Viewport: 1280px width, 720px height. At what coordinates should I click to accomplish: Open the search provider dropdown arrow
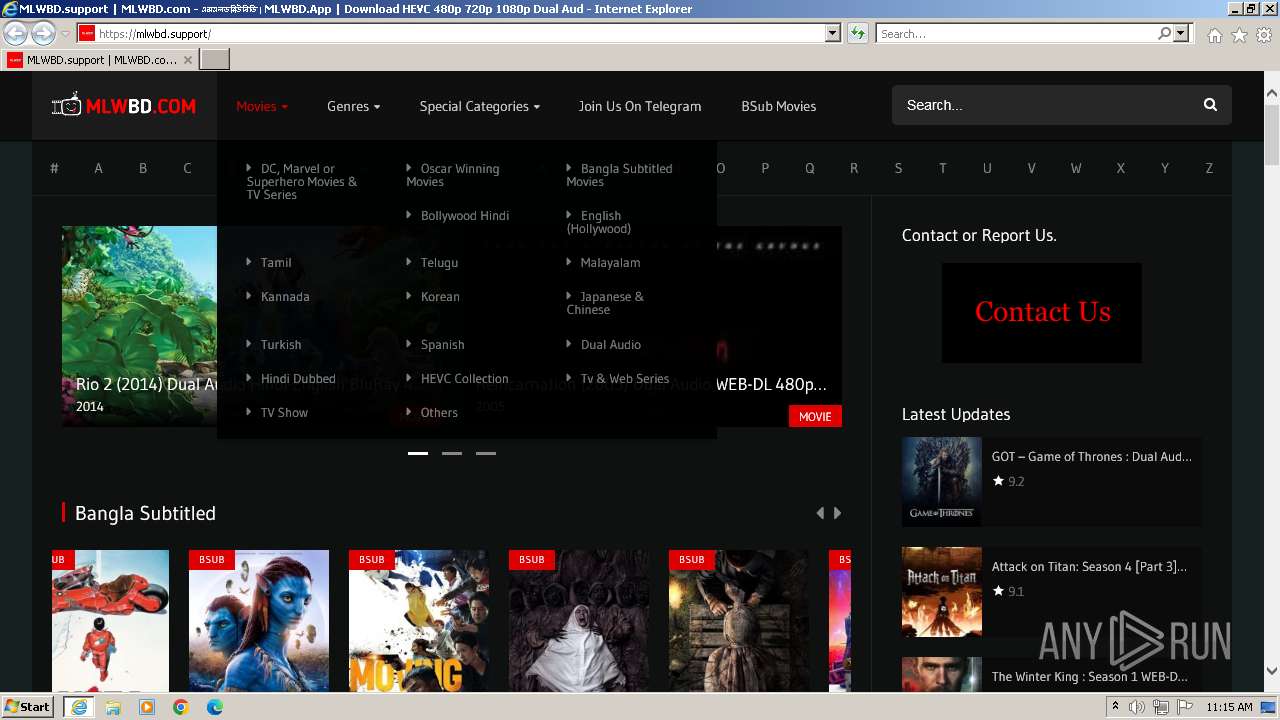pos(1181,34)
